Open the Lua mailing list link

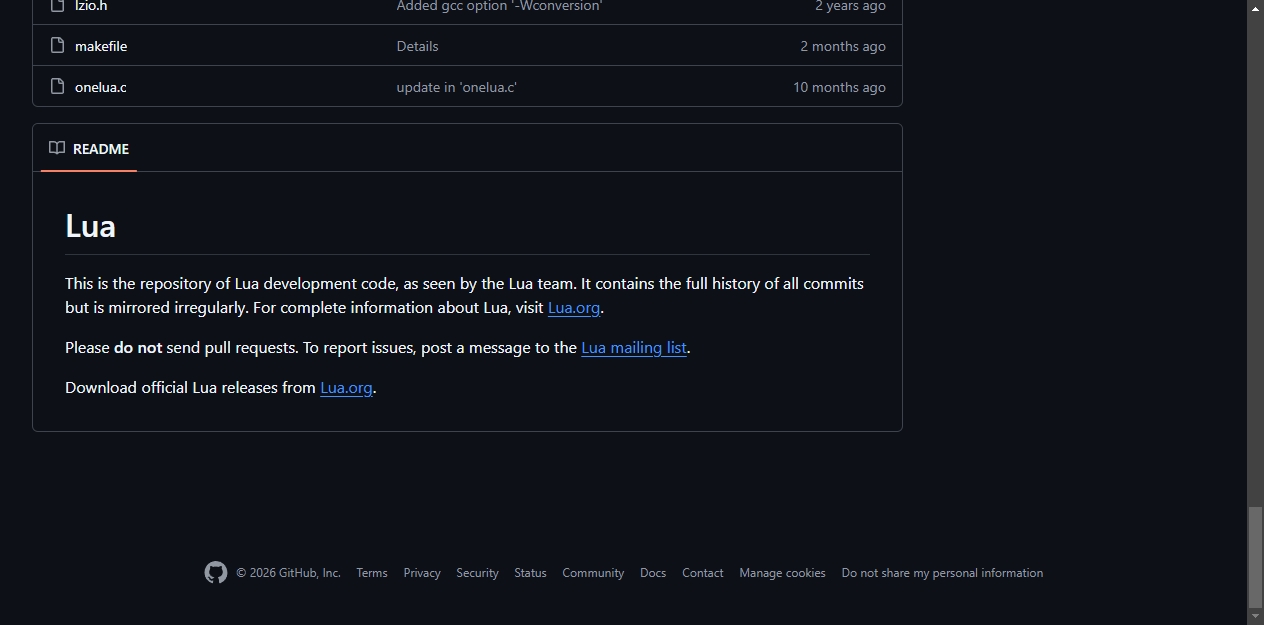tap(634, 348)
